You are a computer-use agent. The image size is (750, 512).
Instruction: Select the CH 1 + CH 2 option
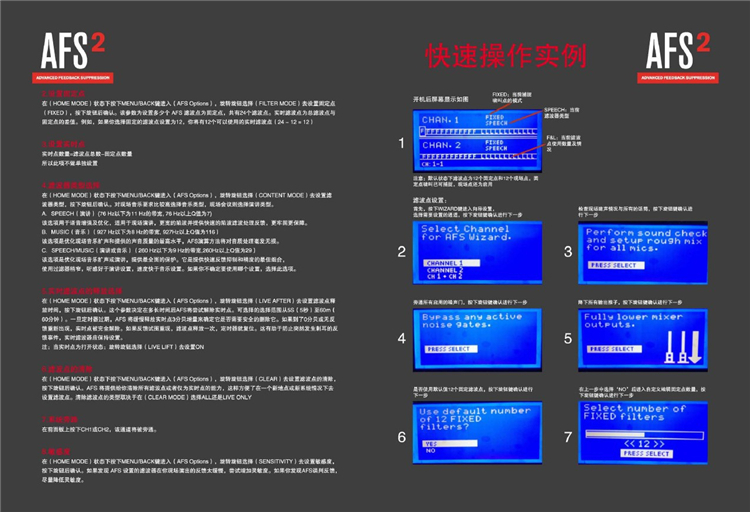444,277
